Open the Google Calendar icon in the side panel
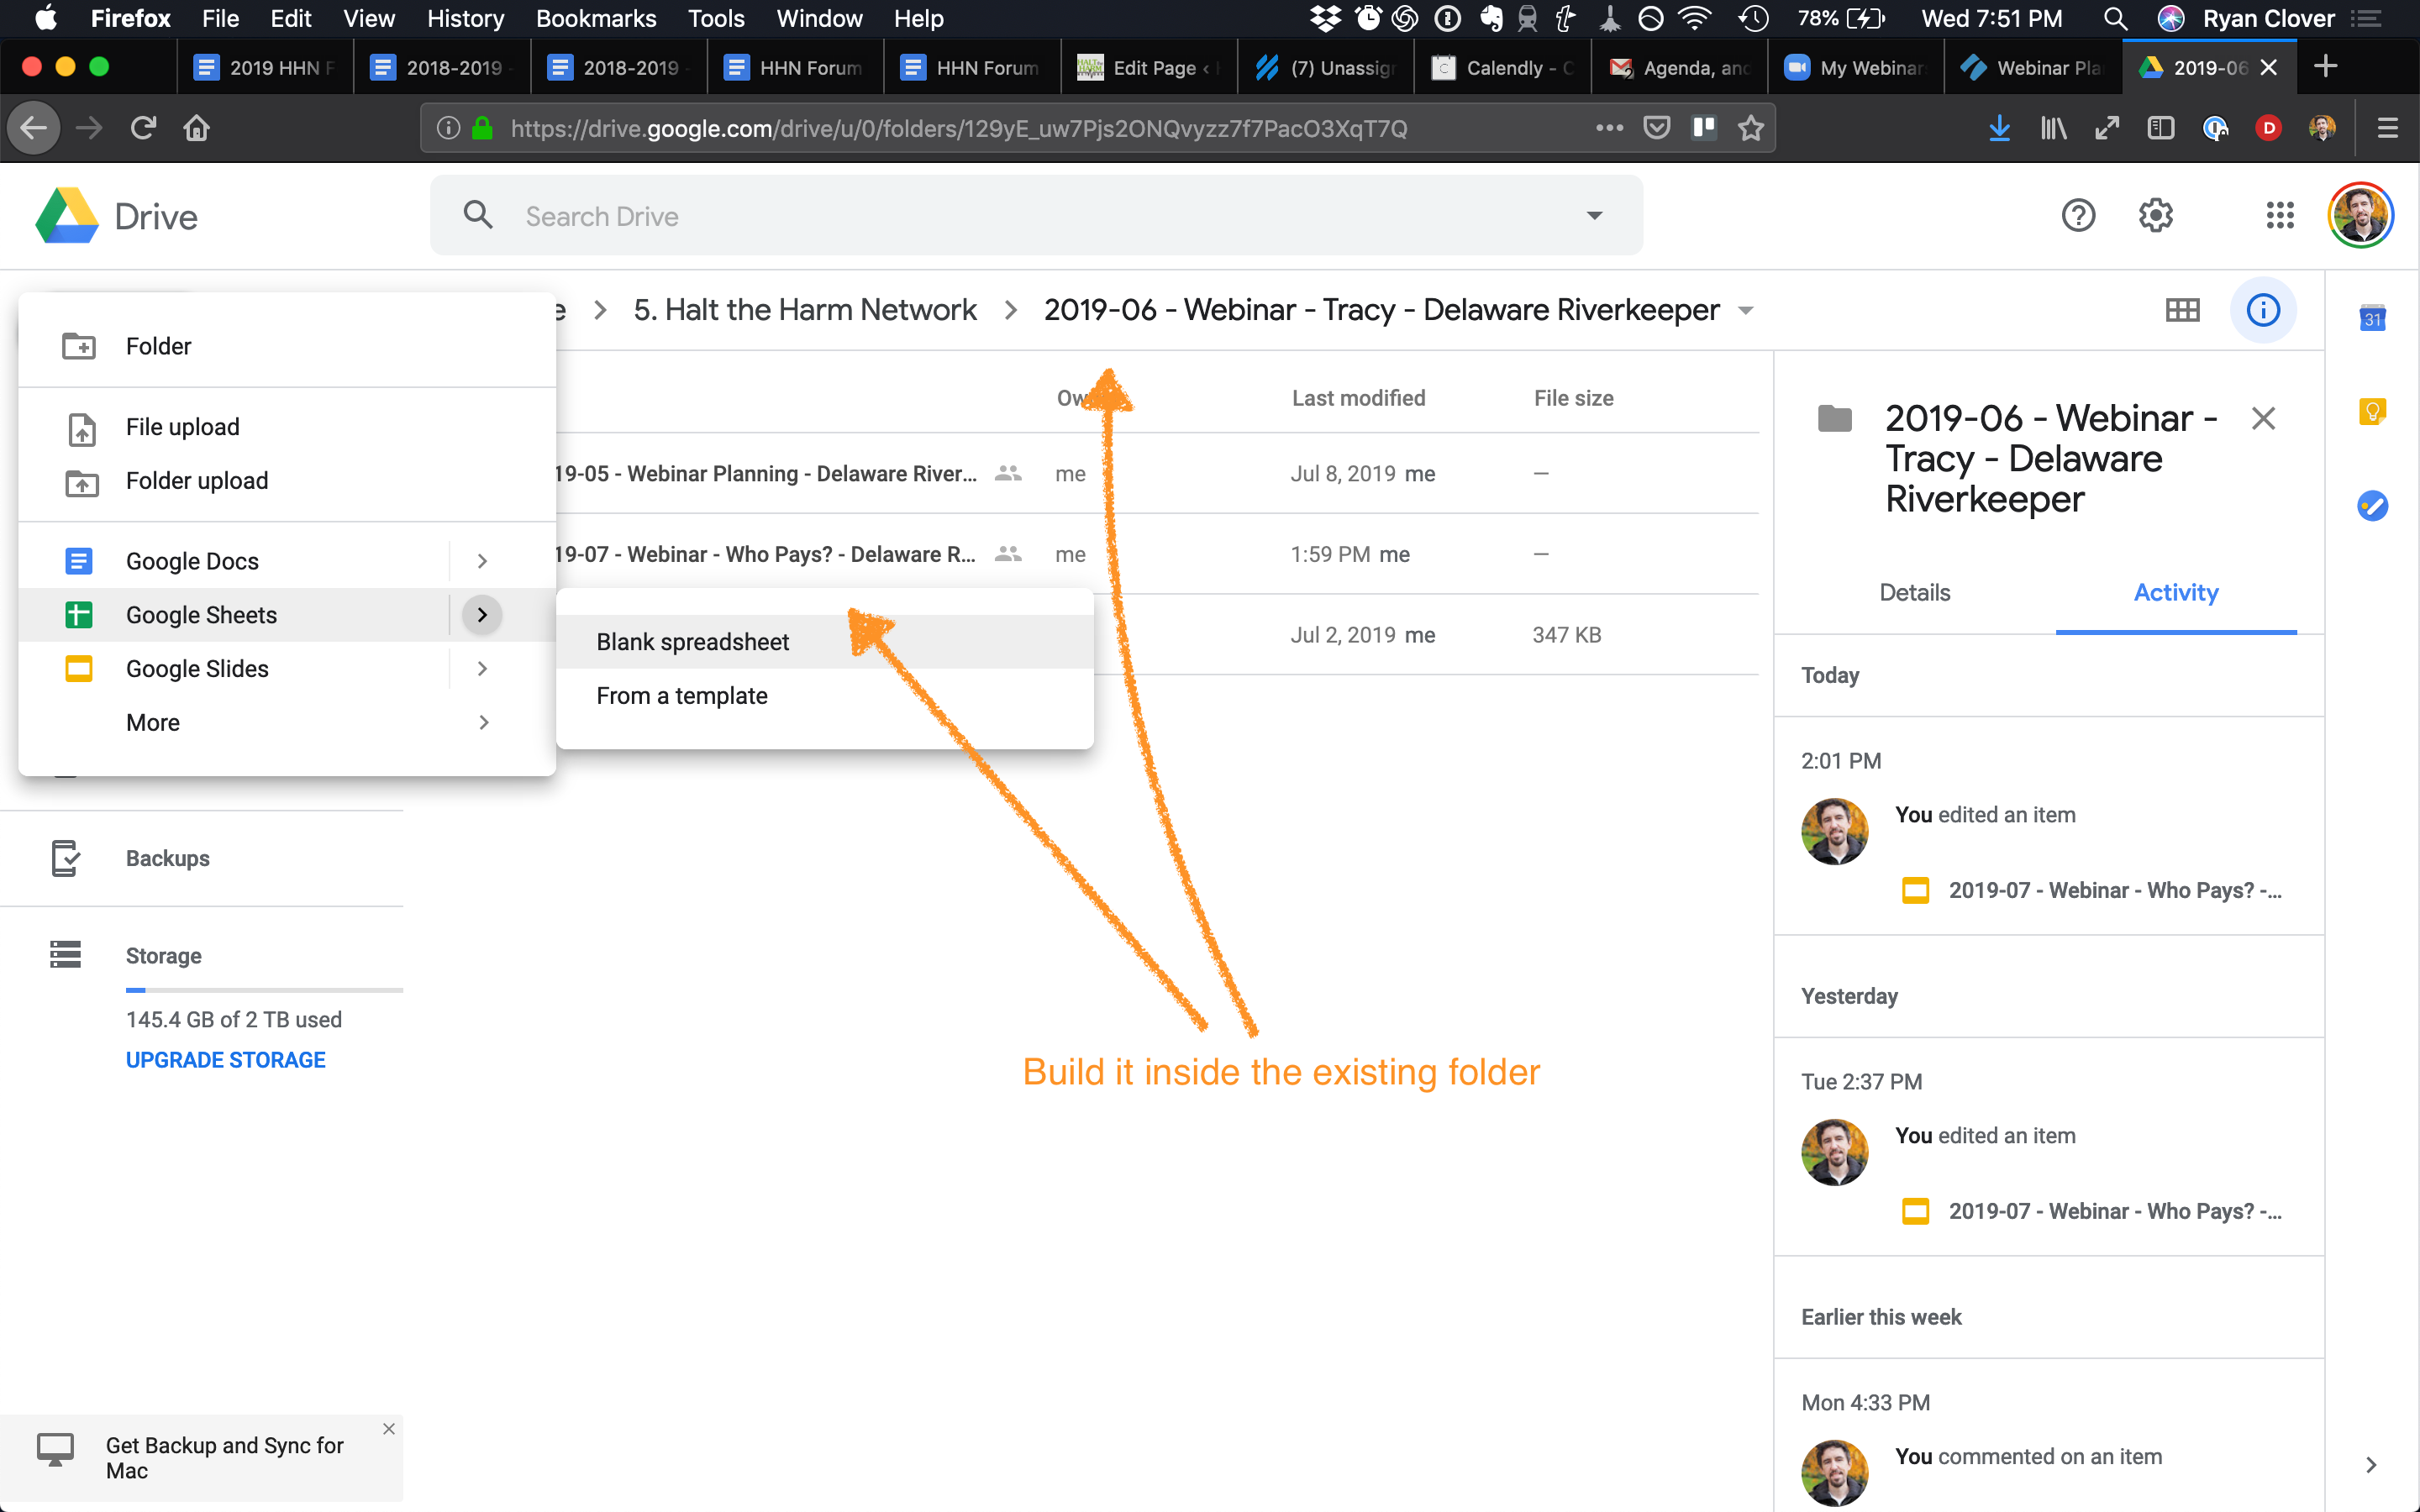The width and height of the screenshot is (2420, 1512). pyautogui.click(x=2374, y=318)
